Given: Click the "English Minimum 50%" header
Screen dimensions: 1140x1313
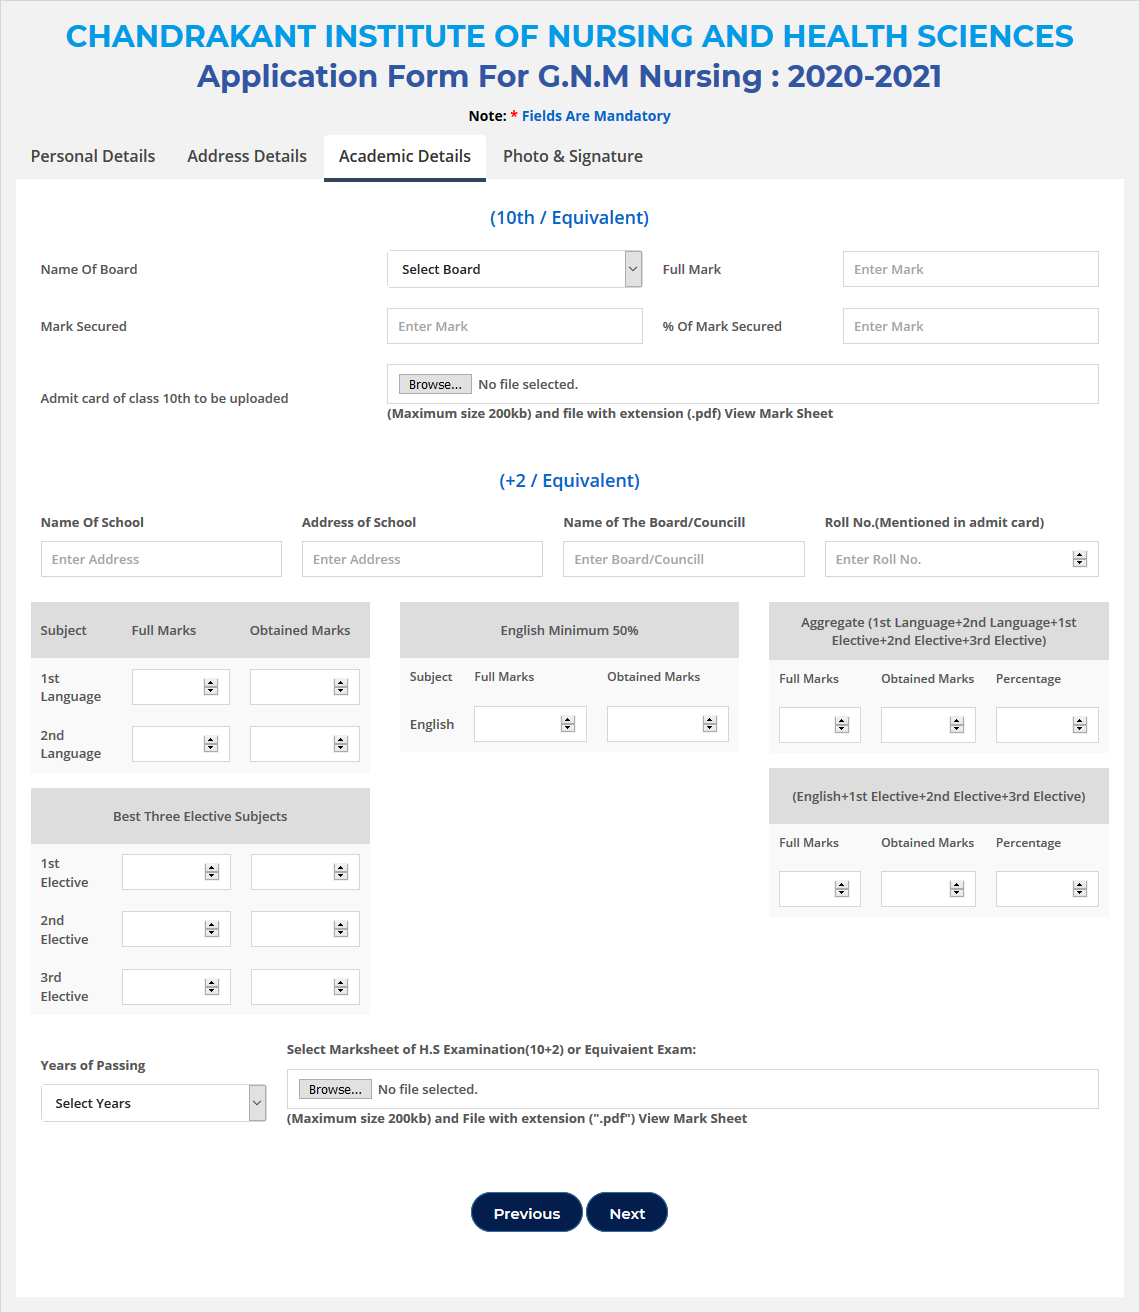Looking at the screenshot, I should click(x=569, y=630).
